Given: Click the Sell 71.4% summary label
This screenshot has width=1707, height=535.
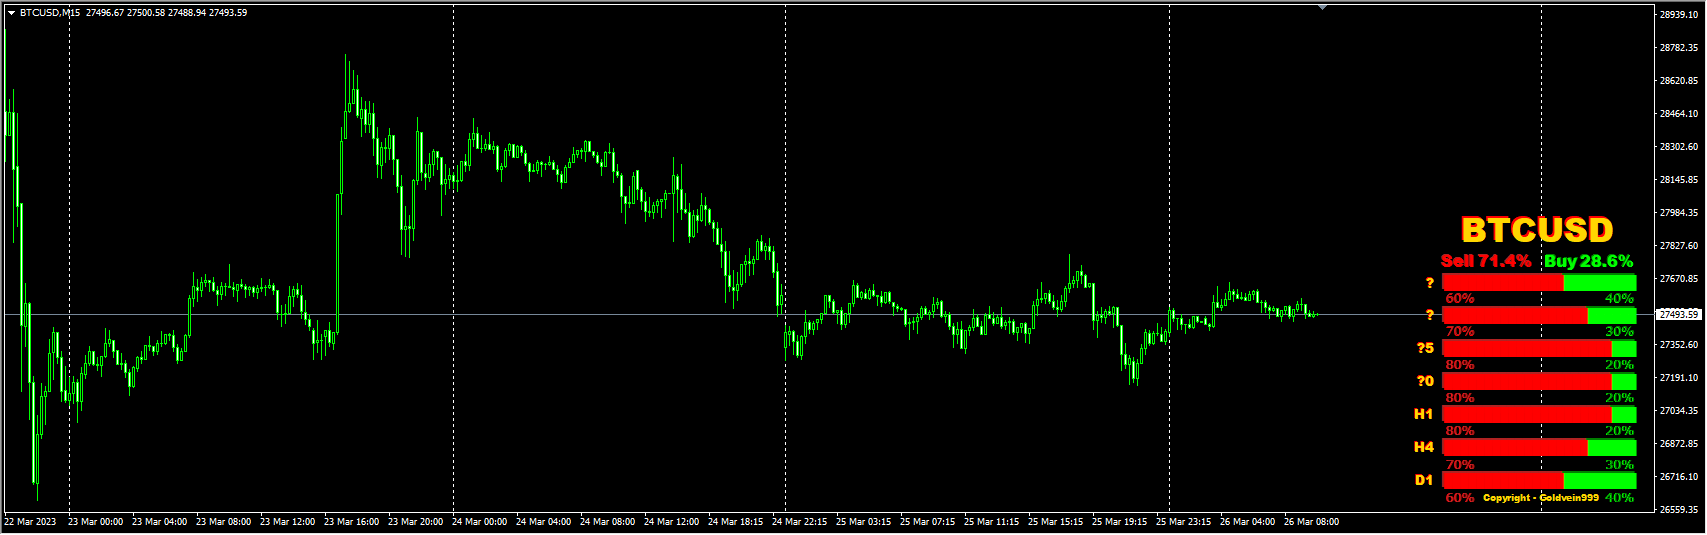Looking at the screenshot, I should pos(1485,261).
